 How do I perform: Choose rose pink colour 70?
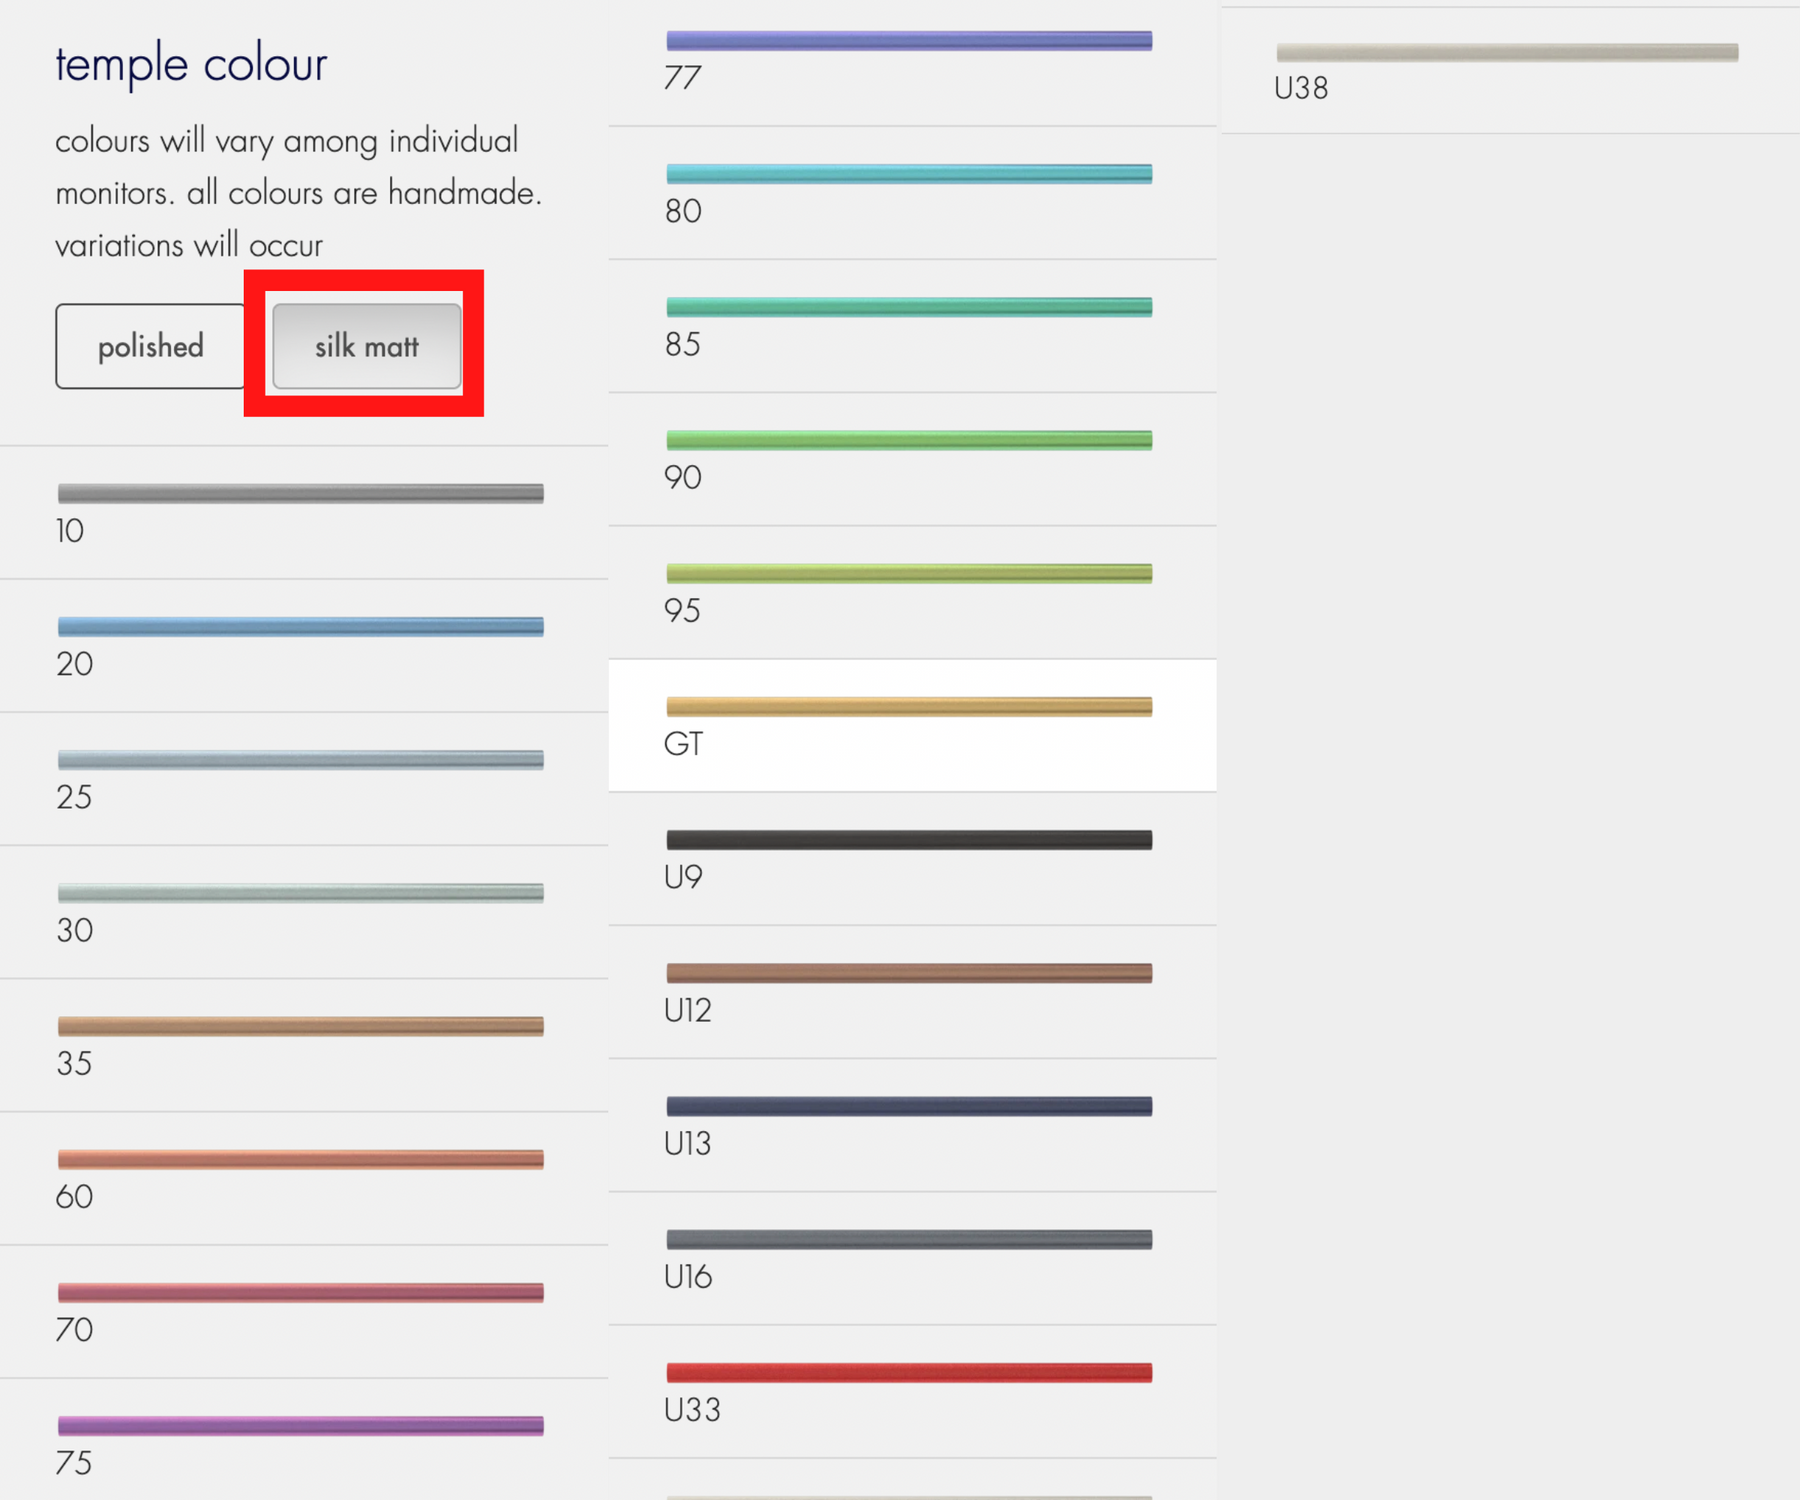(x=300, y=1310)
